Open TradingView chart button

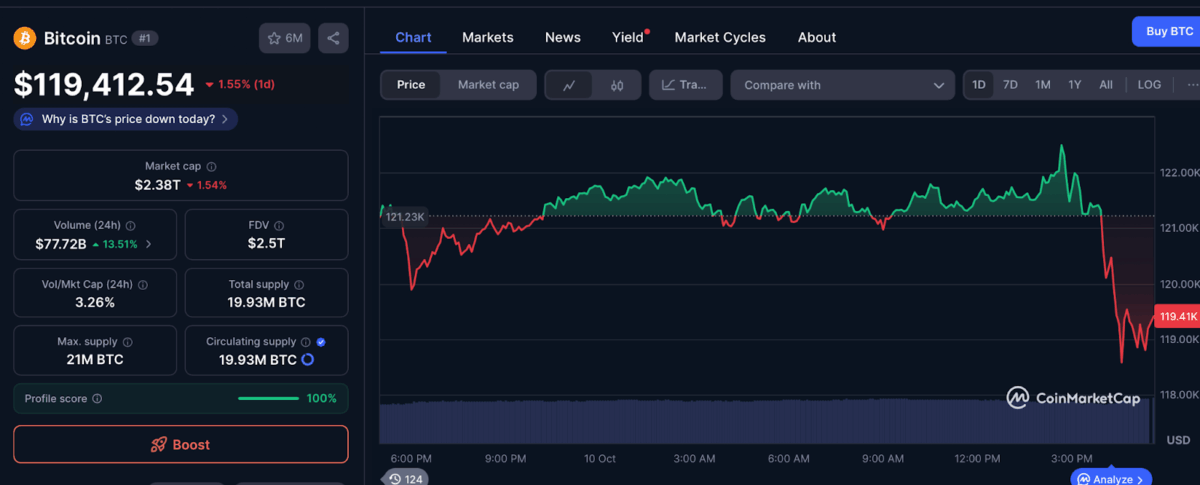click(x=685, y=85)
